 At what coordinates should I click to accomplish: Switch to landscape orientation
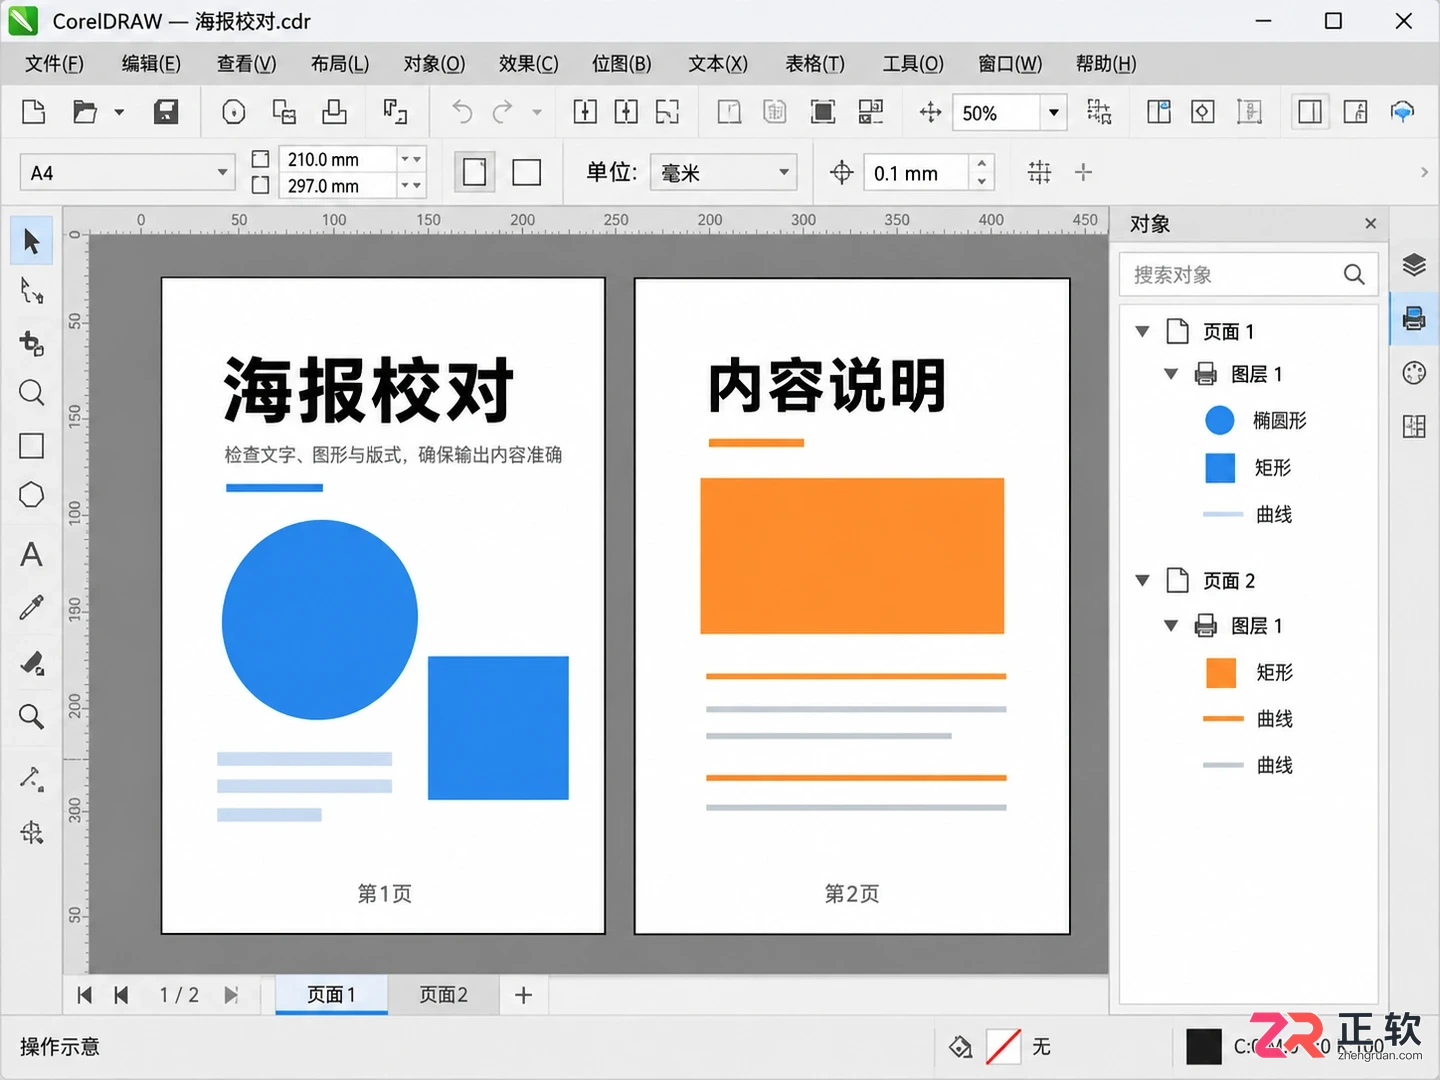click(x=527, y=172)
